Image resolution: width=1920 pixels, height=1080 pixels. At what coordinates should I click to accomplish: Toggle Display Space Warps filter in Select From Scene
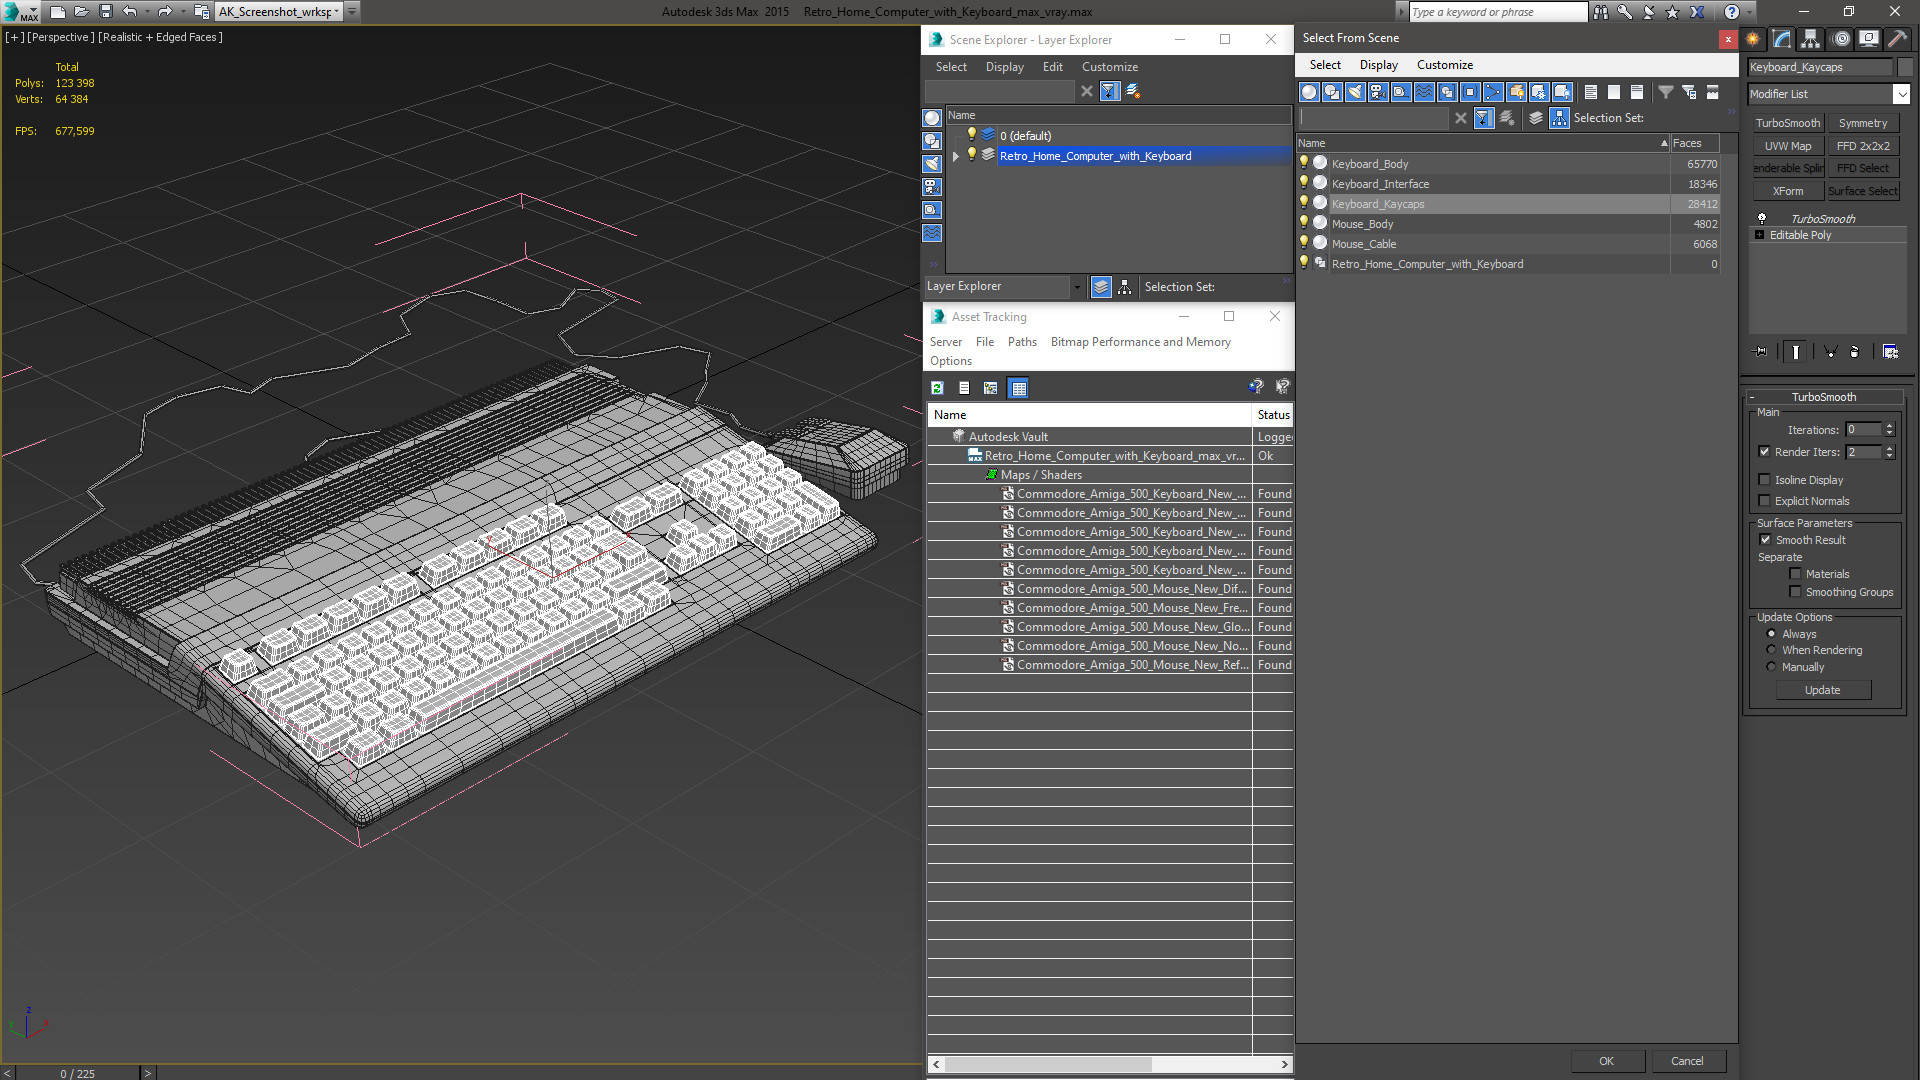[1424, 92]
